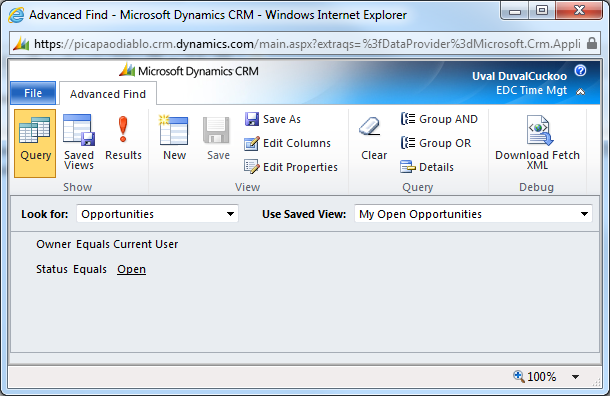Create a New view
The image size is (610, 396).
tap(174, 138)
